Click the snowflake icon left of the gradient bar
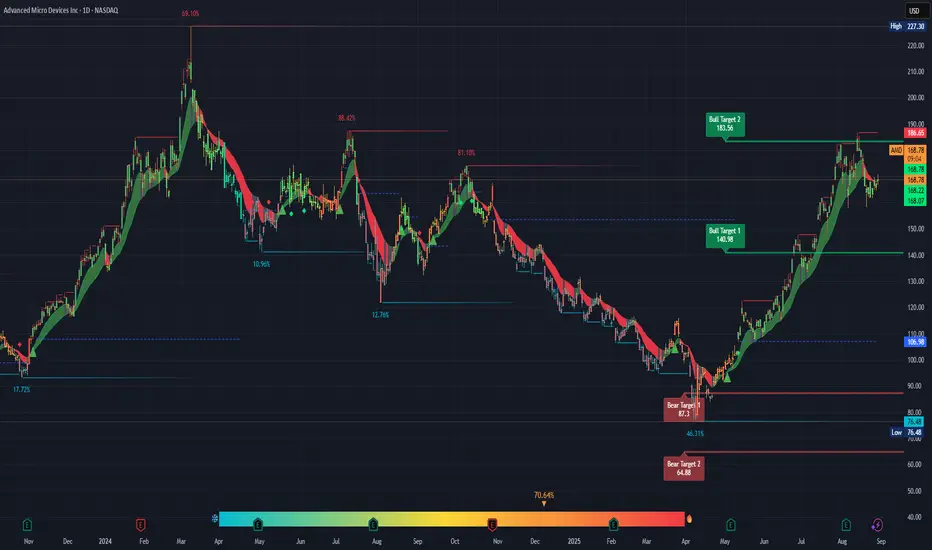932x550 pixels. coord(215,519)
